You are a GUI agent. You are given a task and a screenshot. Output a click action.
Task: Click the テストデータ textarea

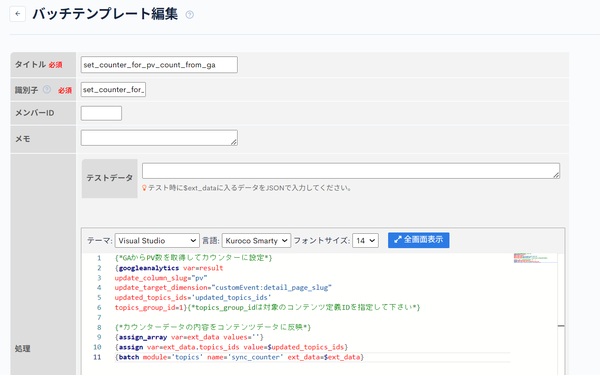tap(351, 171)
